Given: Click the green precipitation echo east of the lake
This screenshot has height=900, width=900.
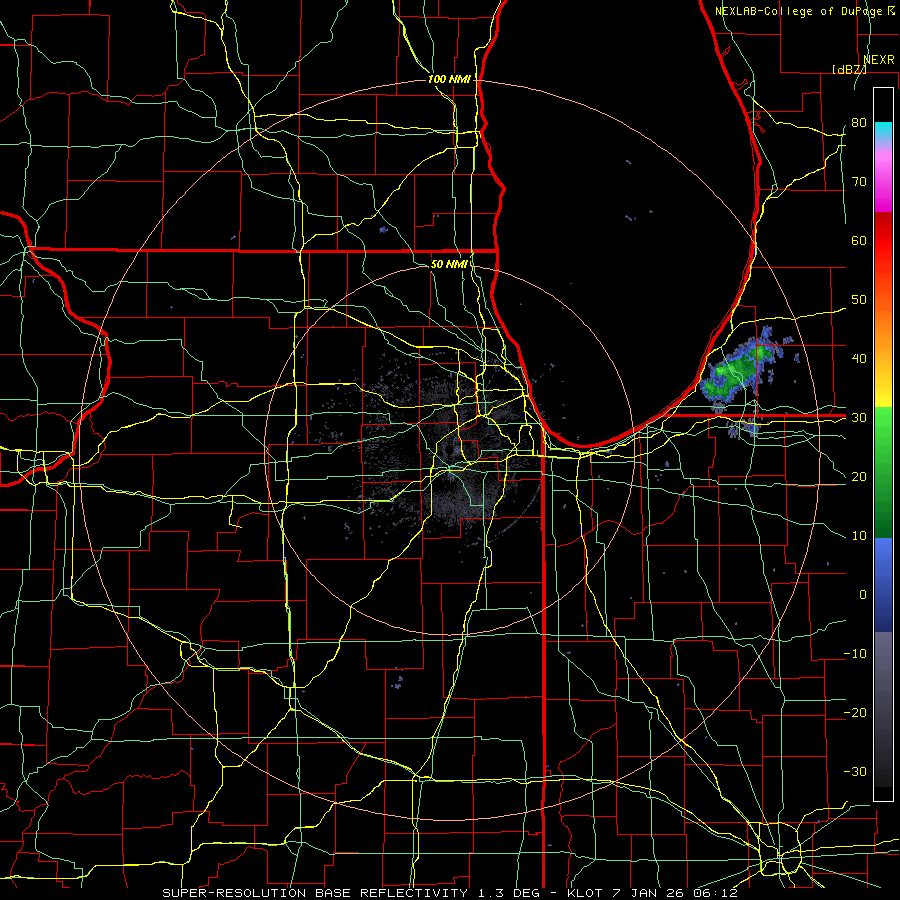Looking at the screenshot, I should [x=736, y=370].
